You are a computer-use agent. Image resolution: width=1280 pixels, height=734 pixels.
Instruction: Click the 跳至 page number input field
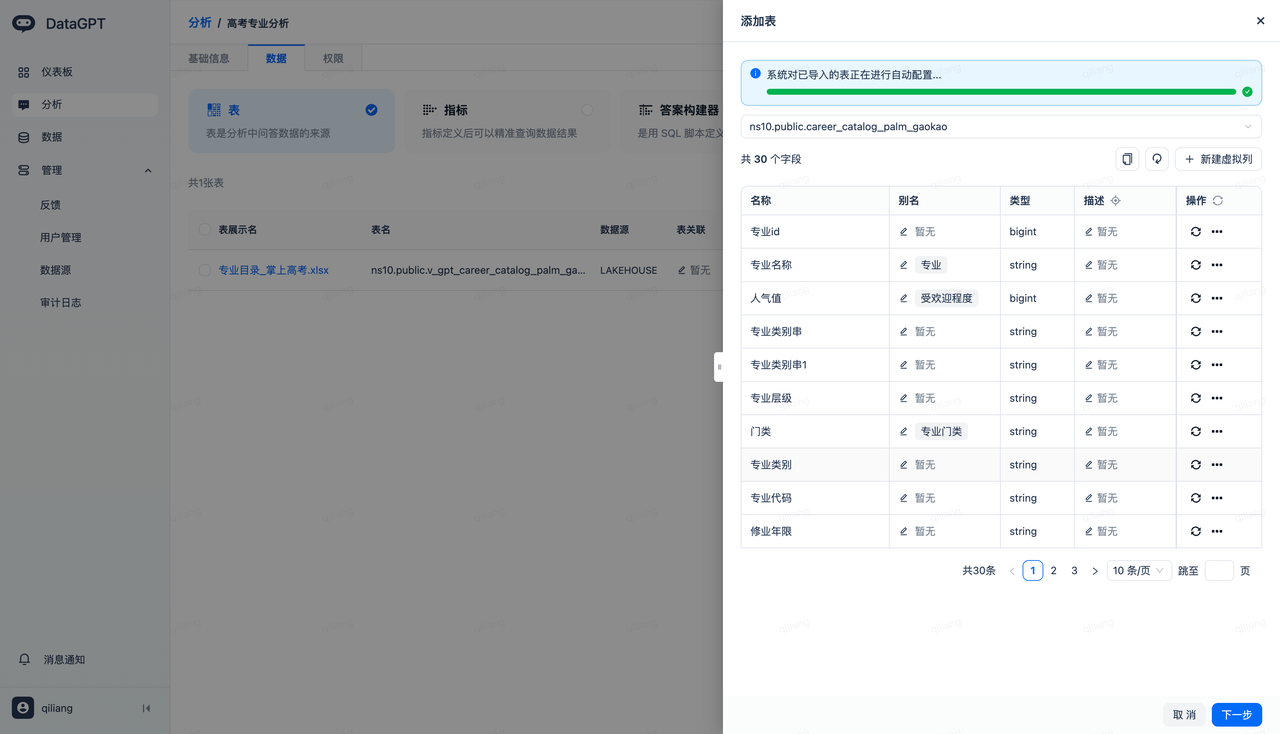pos(1219,571)
